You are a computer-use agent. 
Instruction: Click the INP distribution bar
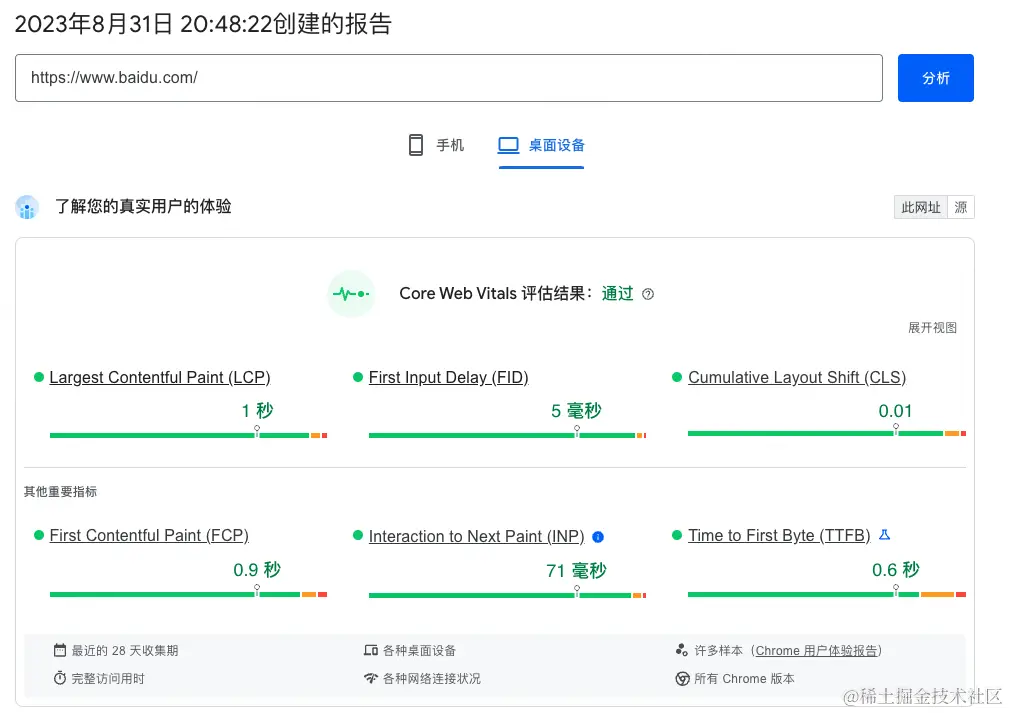(507, 595)
